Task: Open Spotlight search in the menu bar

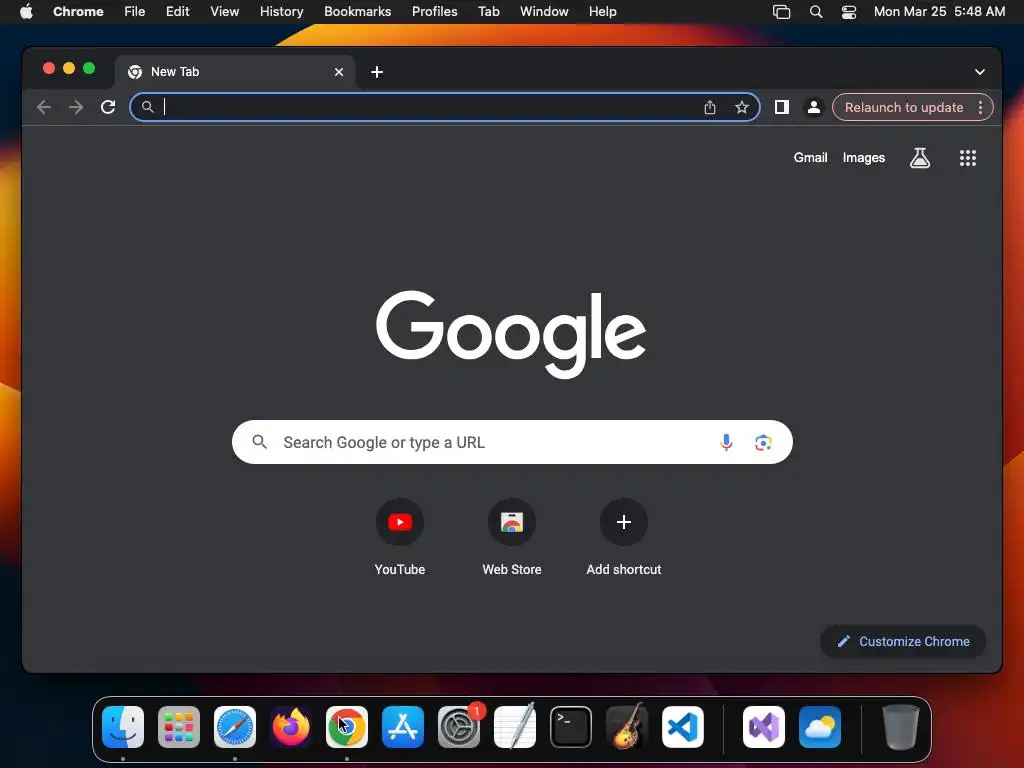Action: (816, 12)
